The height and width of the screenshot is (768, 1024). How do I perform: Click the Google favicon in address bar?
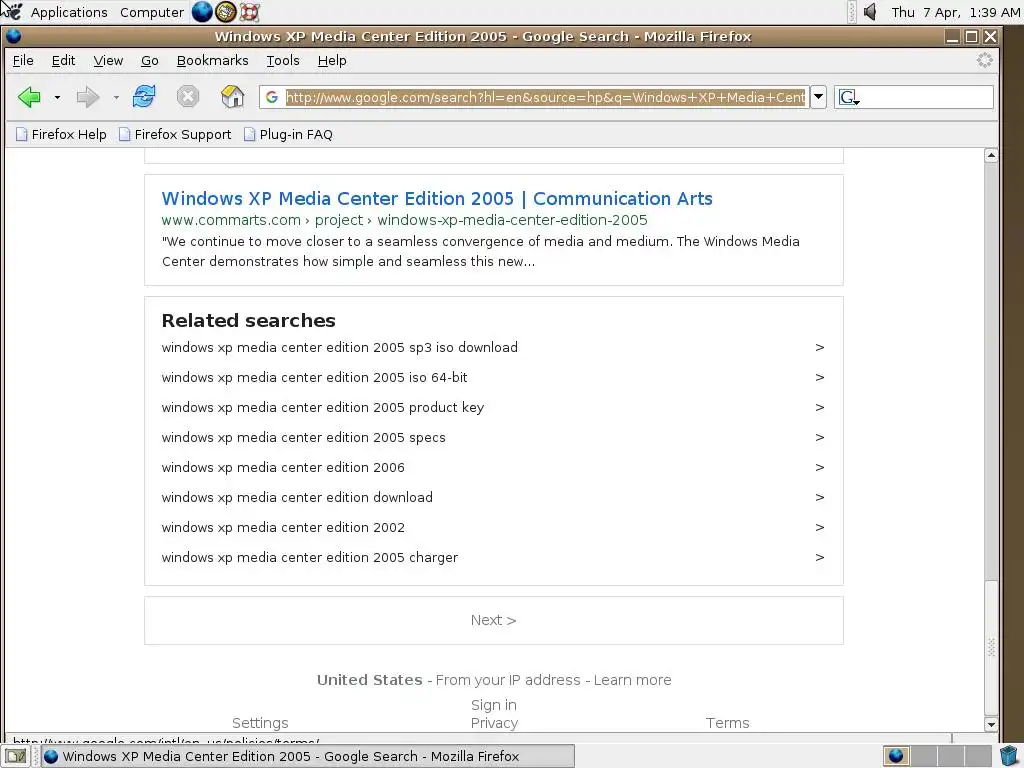point(272,97)
